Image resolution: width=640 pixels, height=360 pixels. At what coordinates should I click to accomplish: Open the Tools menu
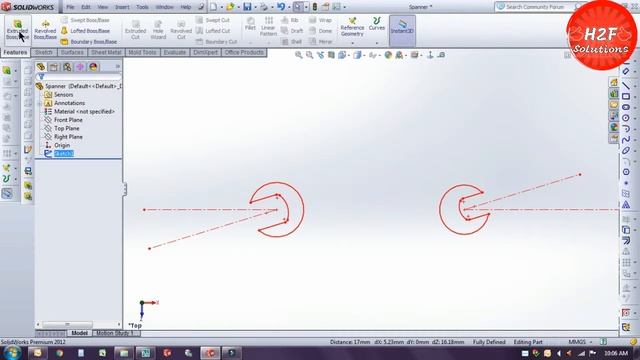[x=142, y=7]
